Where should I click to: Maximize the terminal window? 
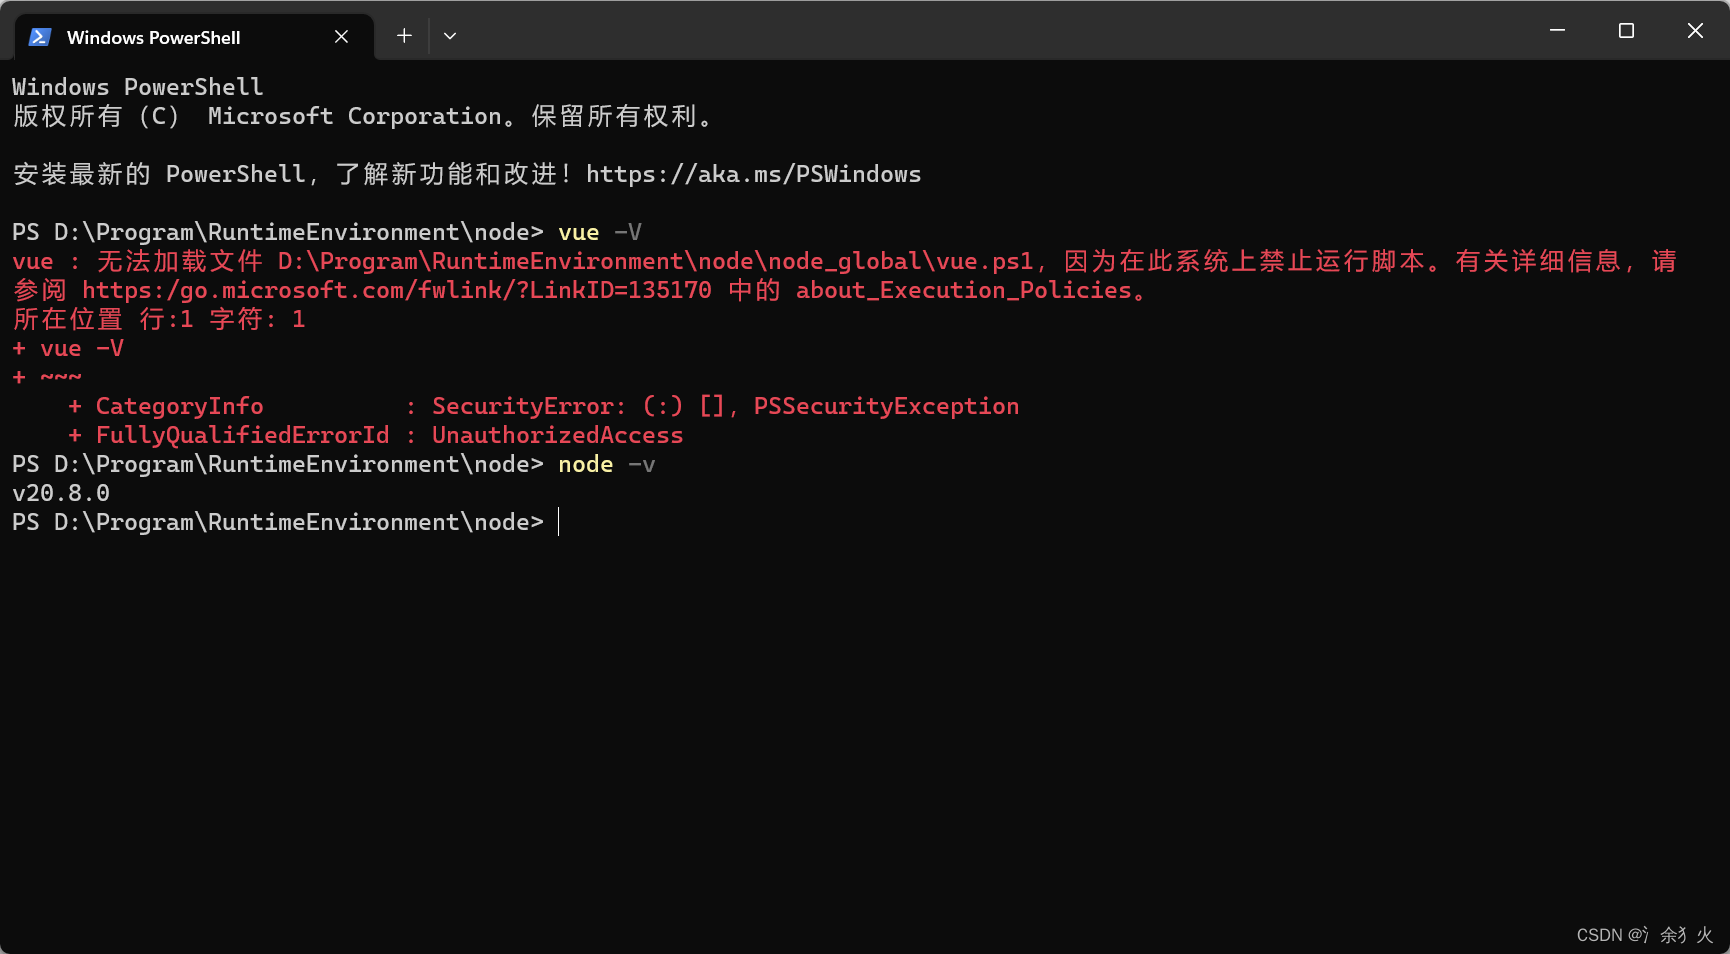point(1625,30)
